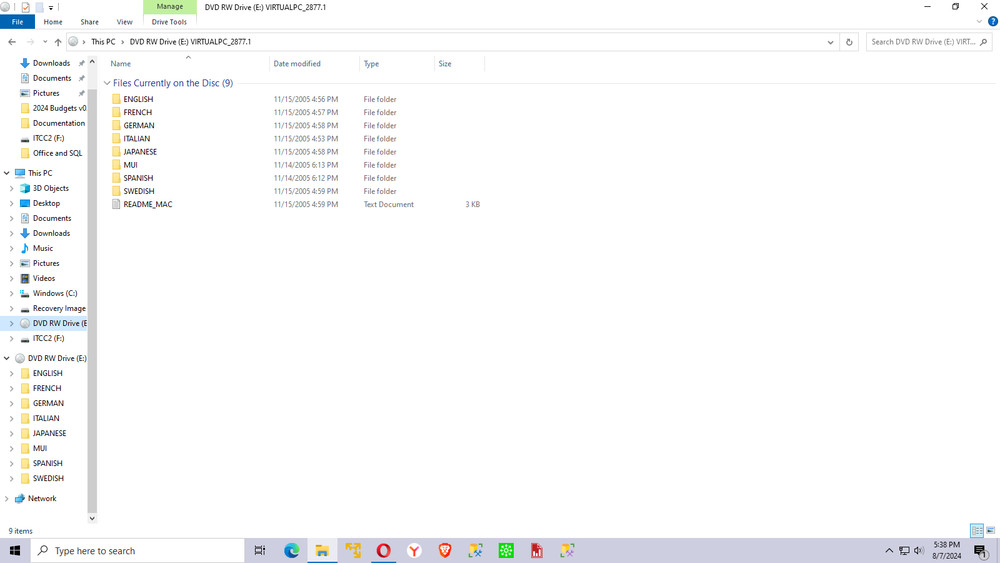This screenshot has height=563, width=1000.
Task: Navigate back with the Back arrow
Action: tap(12, 42)
